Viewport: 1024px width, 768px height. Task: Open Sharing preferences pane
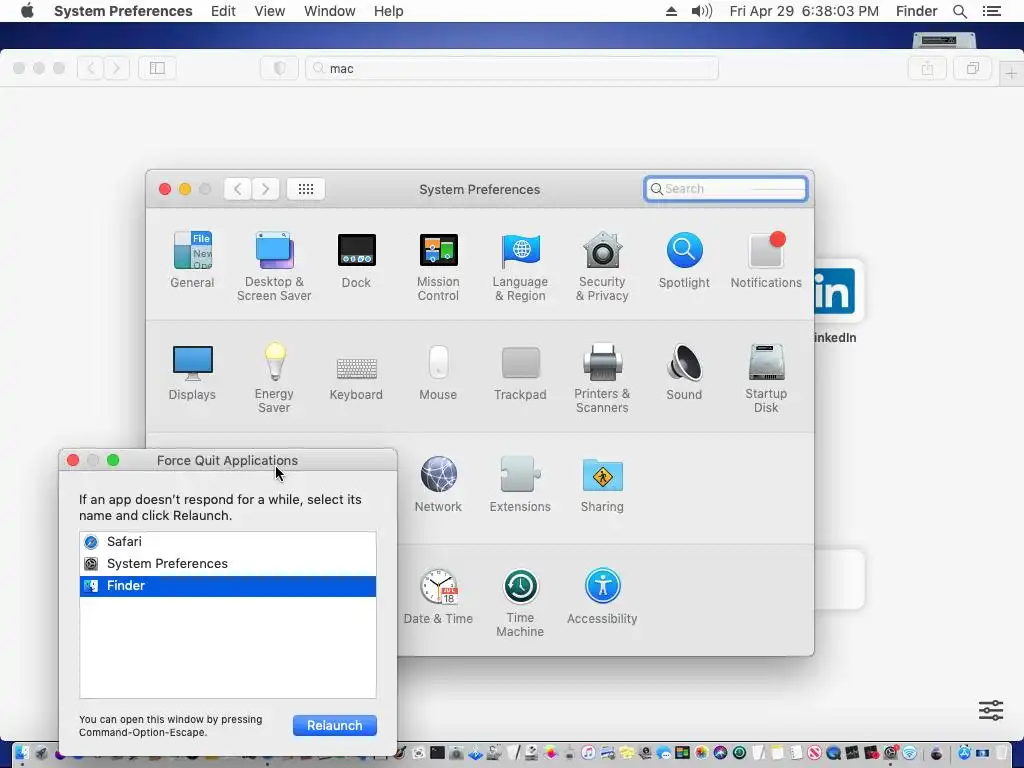coord(602,484)
